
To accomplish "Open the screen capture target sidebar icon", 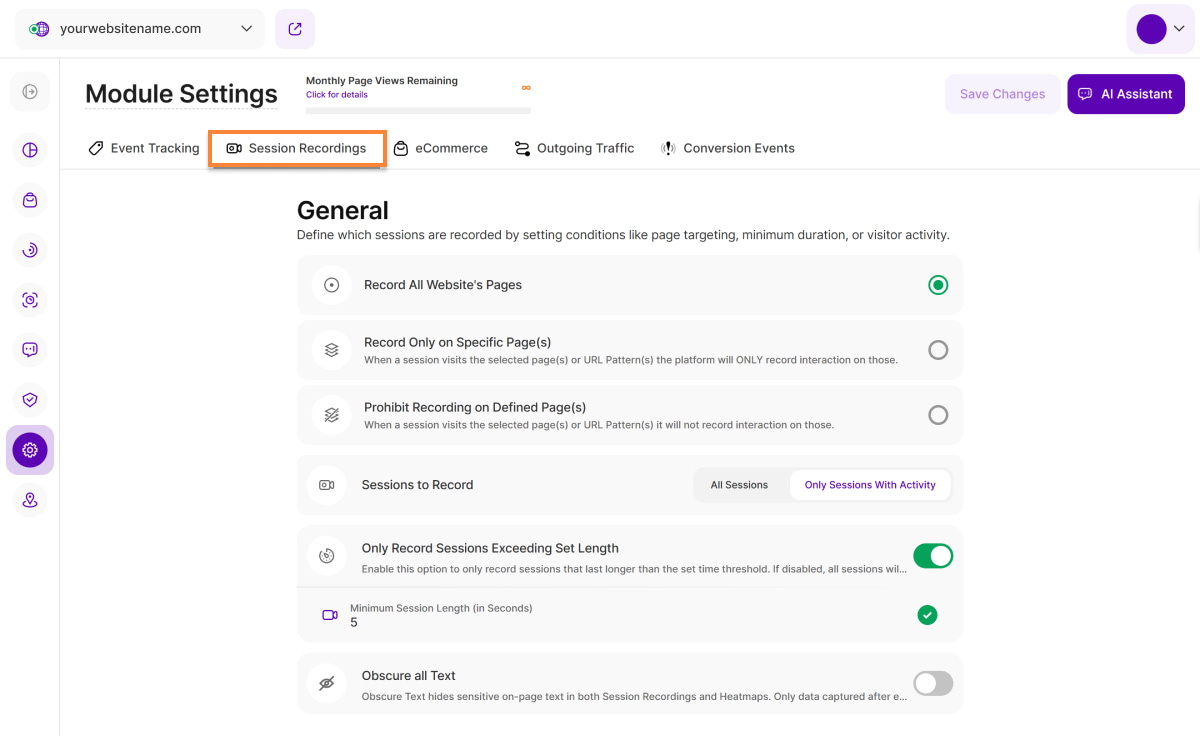I will click(x=30, y=300).
